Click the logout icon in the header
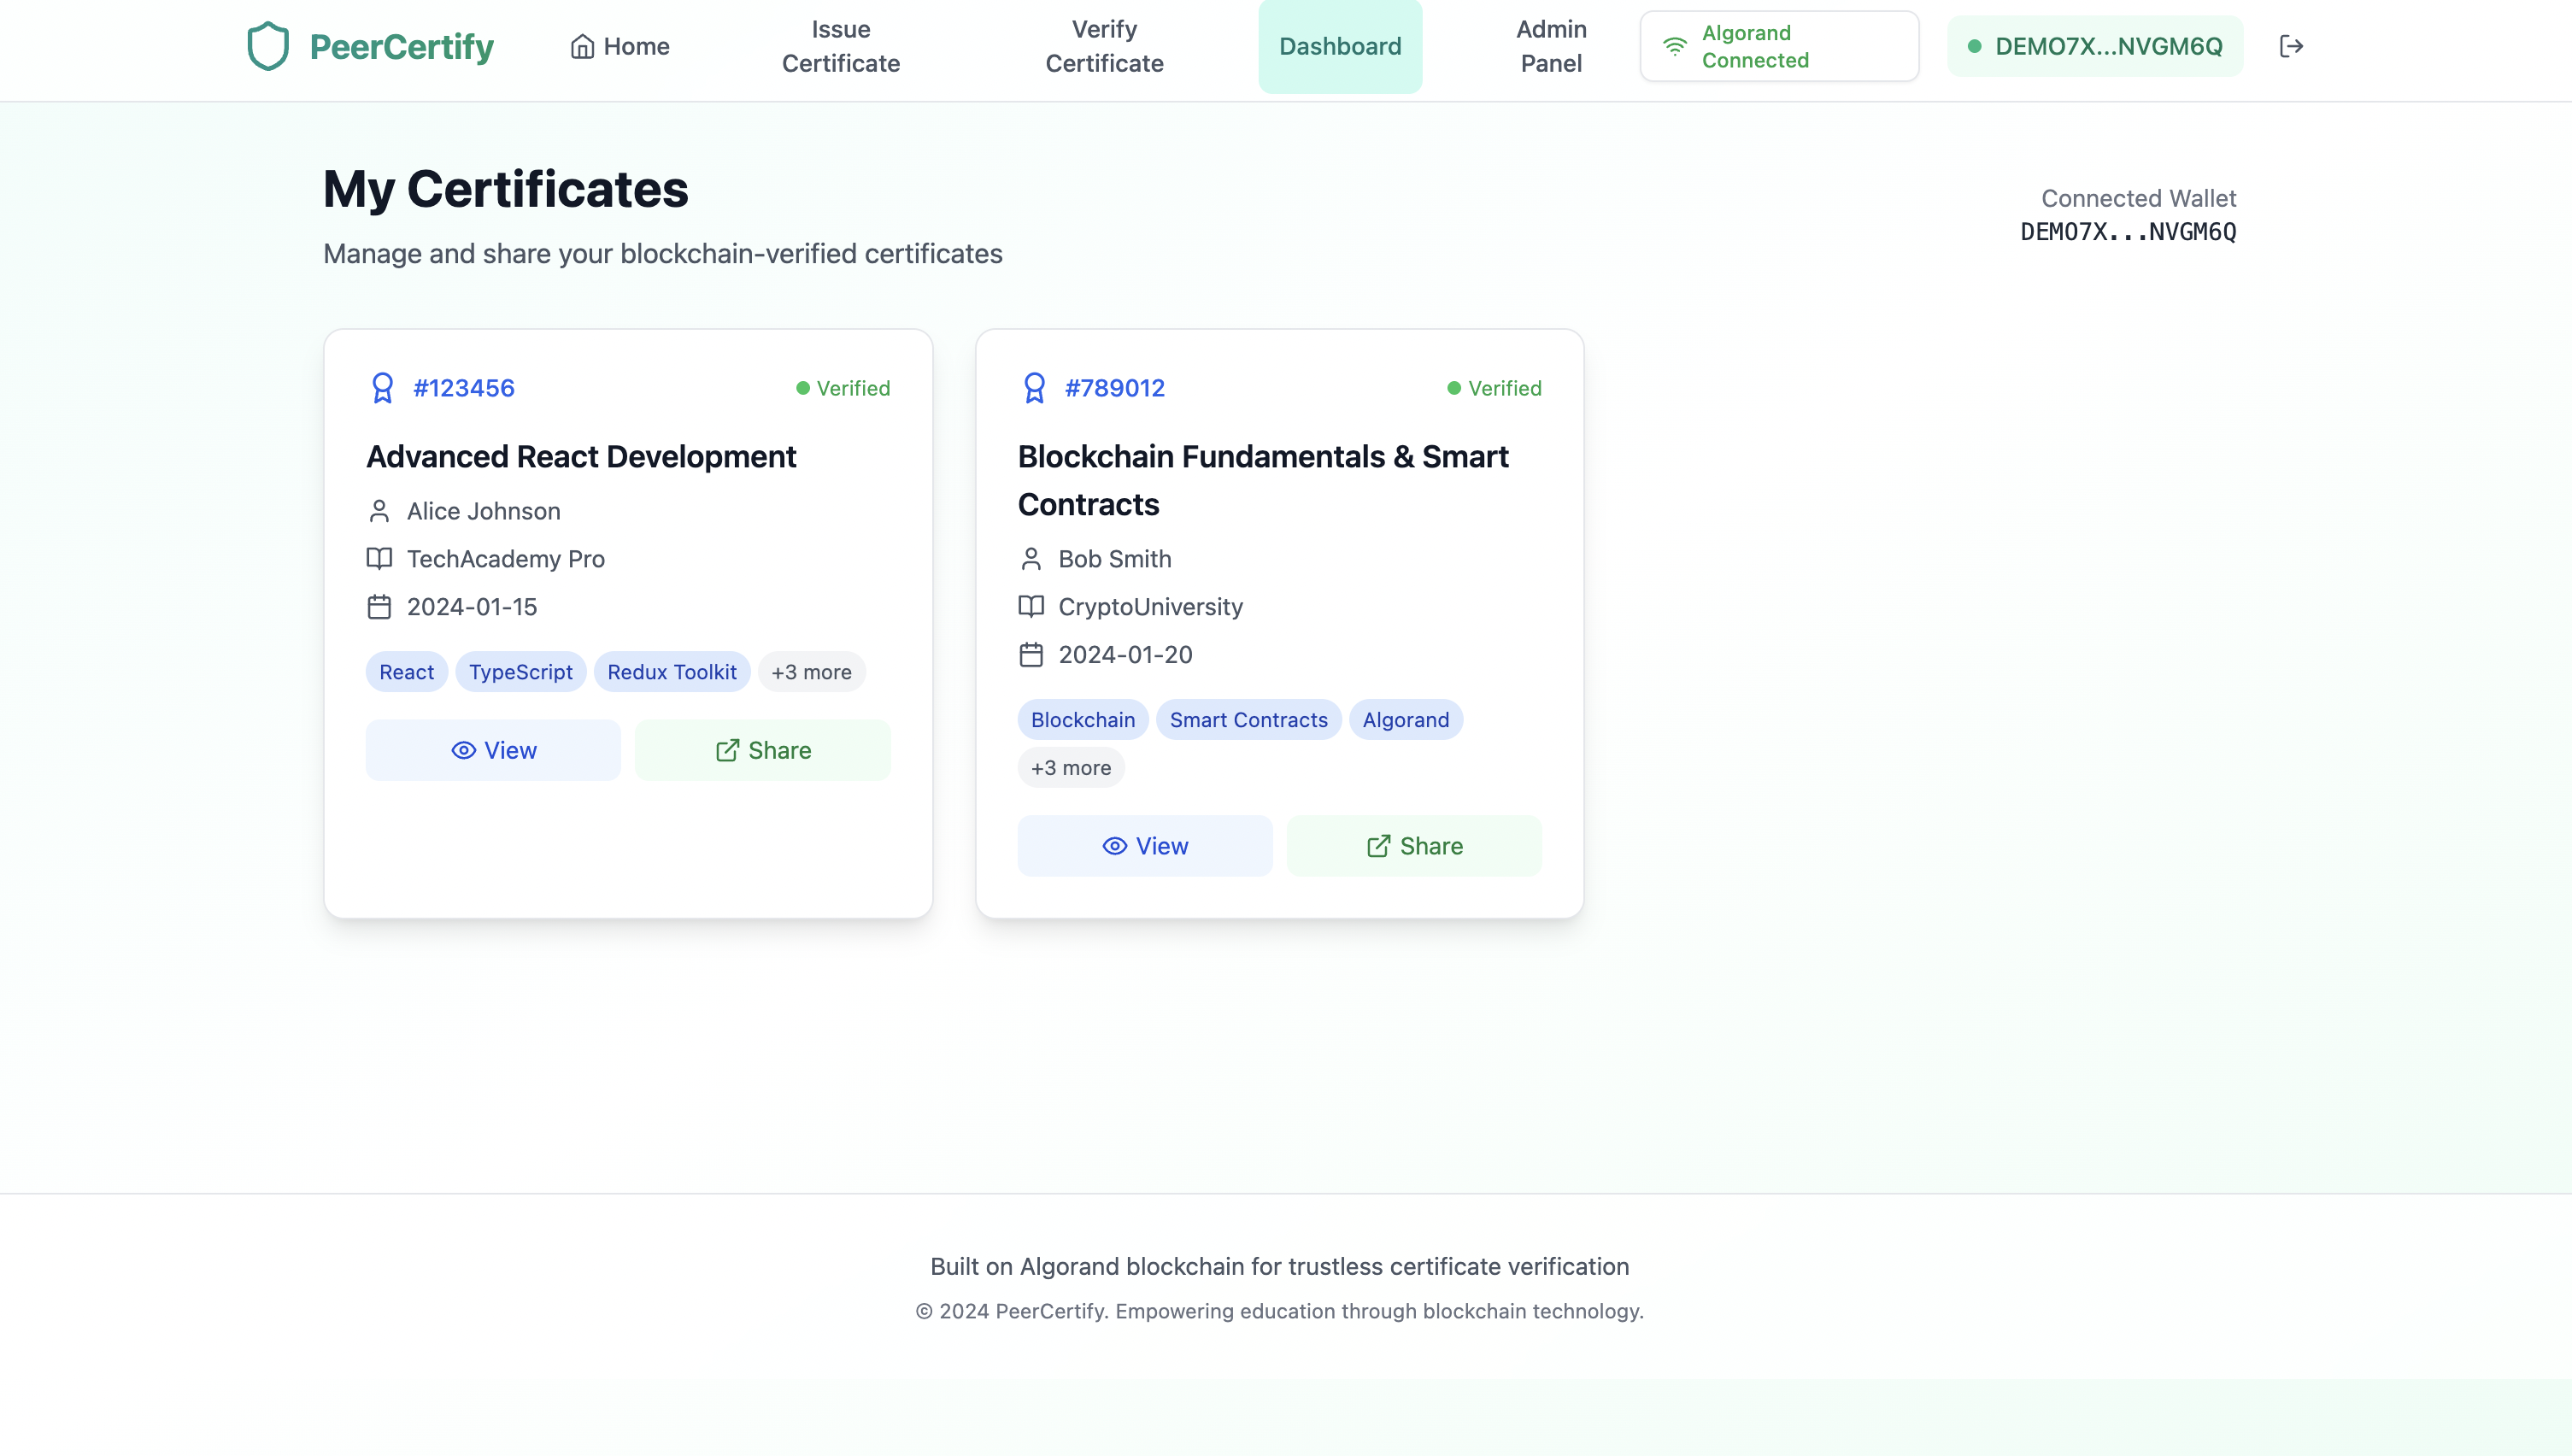The image size is (2572, 1456). click(2291, 46)
